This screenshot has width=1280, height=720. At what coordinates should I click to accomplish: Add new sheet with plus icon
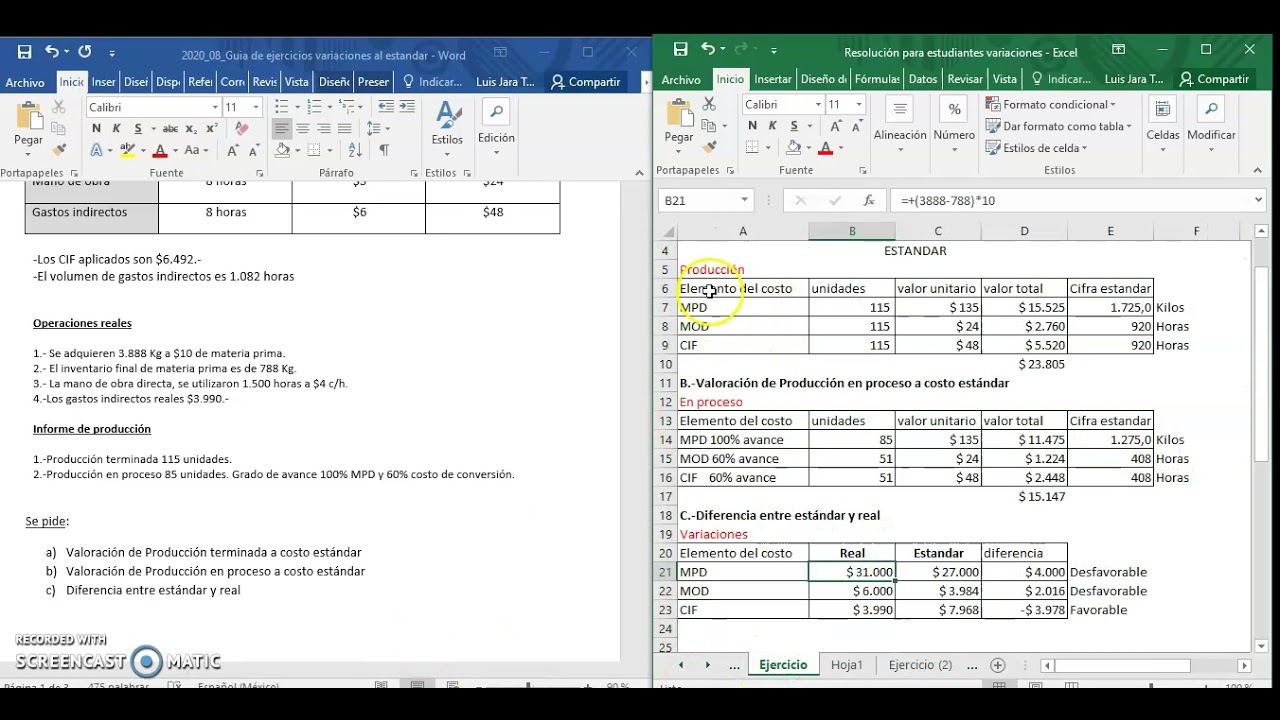pos(997,665)
